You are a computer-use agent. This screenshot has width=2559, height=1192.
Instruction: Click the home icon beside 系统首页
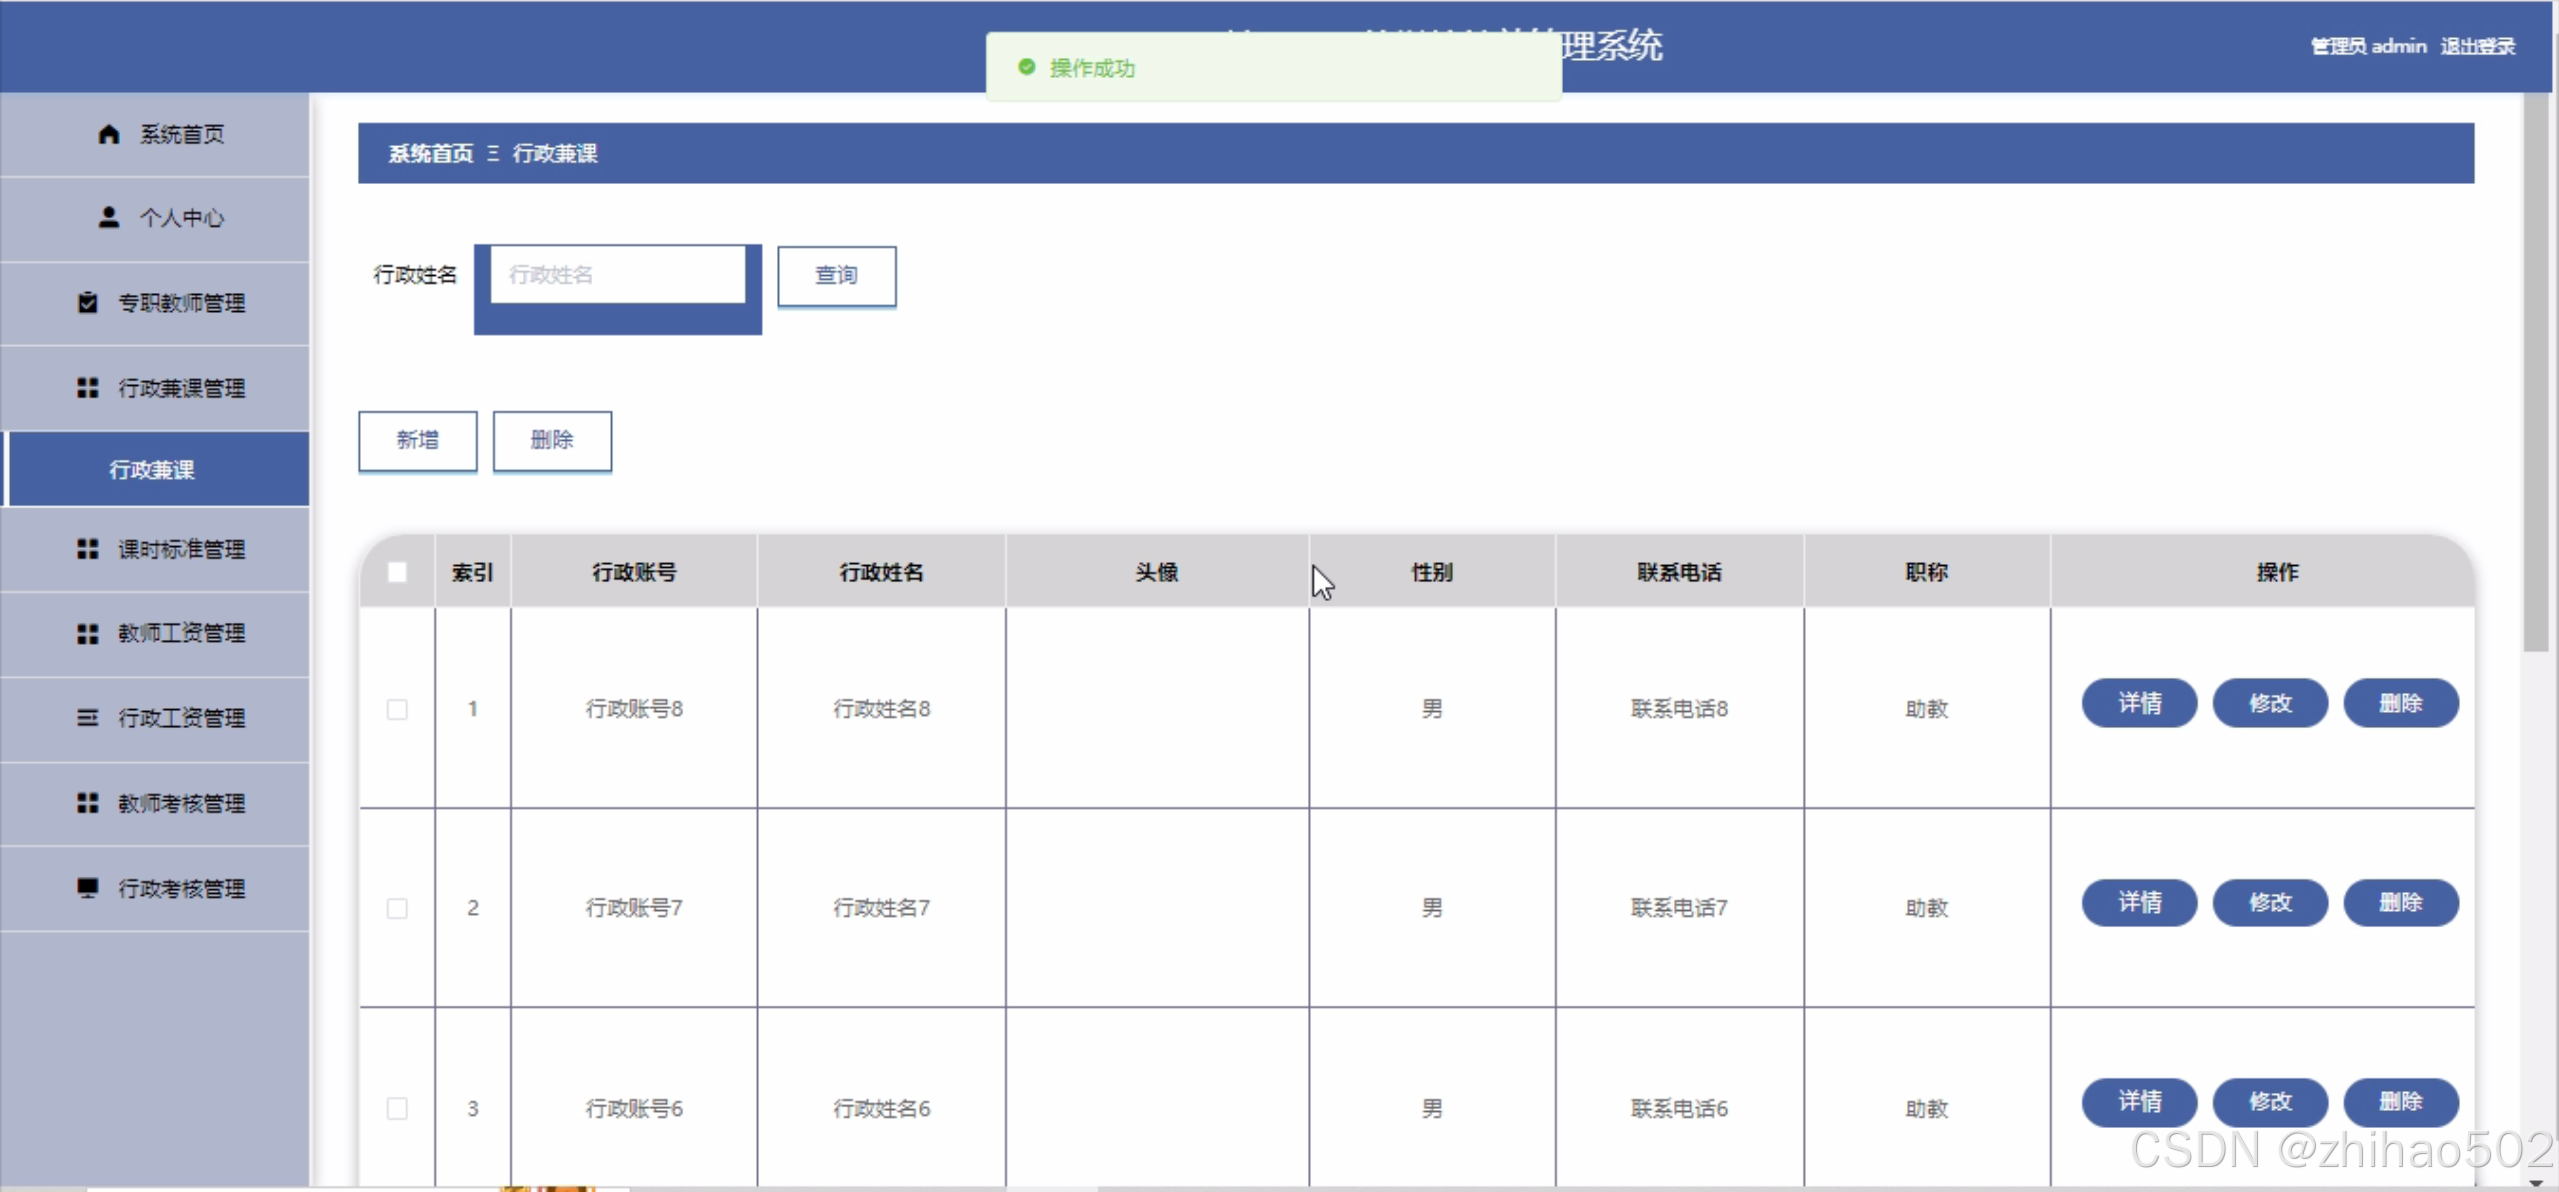[109, 134]
